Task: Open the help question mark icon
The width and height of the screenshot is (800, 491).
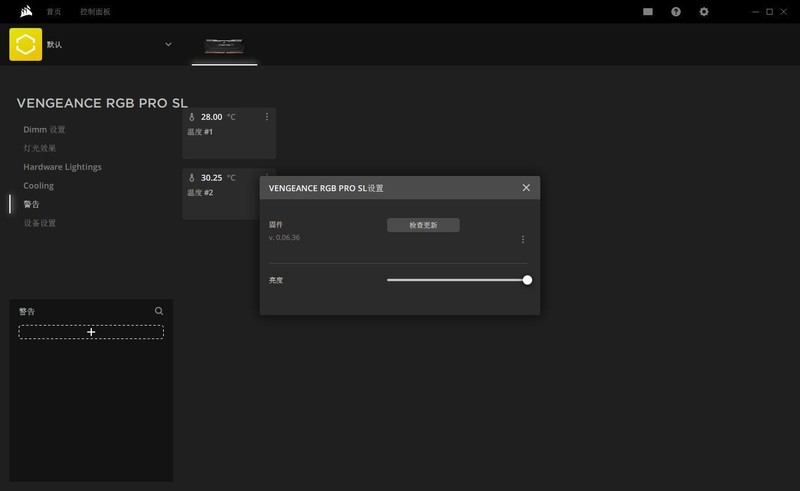Action: pos(676,12)
